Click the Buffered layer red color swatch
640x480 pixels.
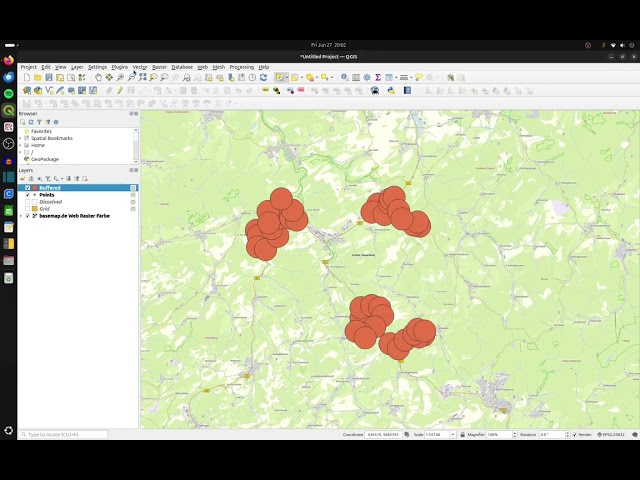click(x=35, y=188)
